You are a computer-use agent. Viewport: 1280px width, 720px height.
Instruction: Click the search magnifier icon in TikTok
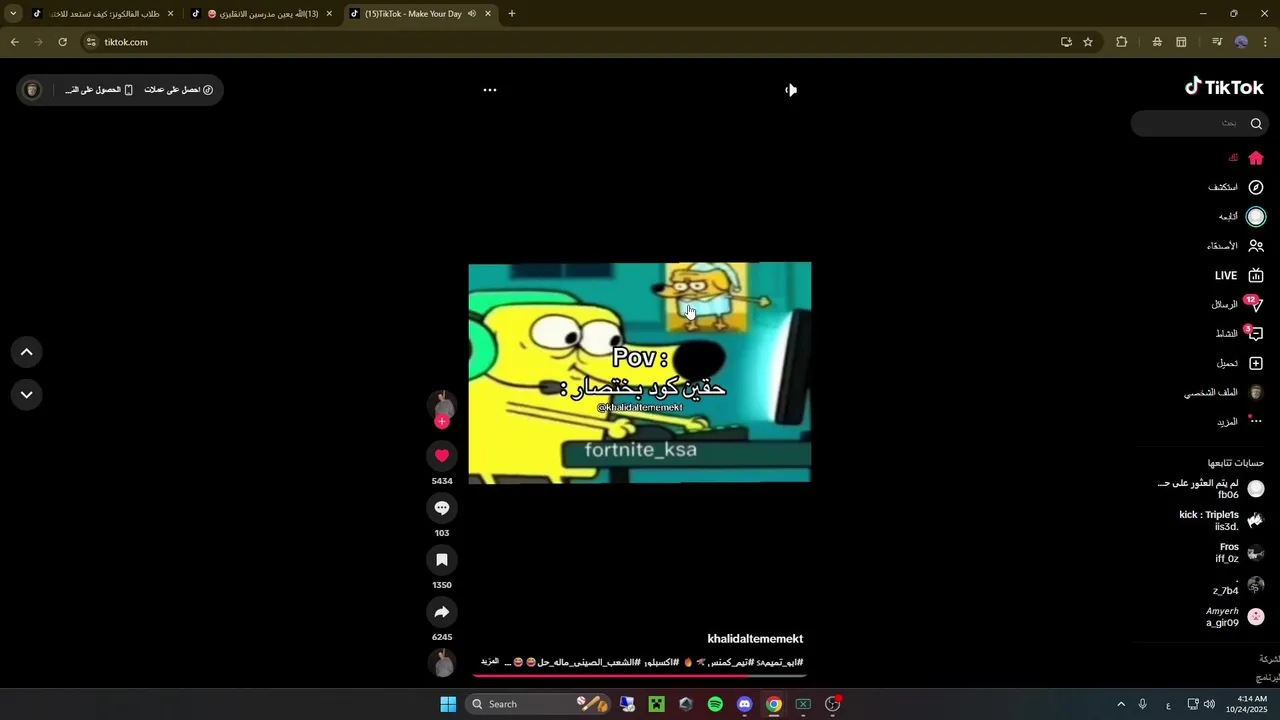1256,123
